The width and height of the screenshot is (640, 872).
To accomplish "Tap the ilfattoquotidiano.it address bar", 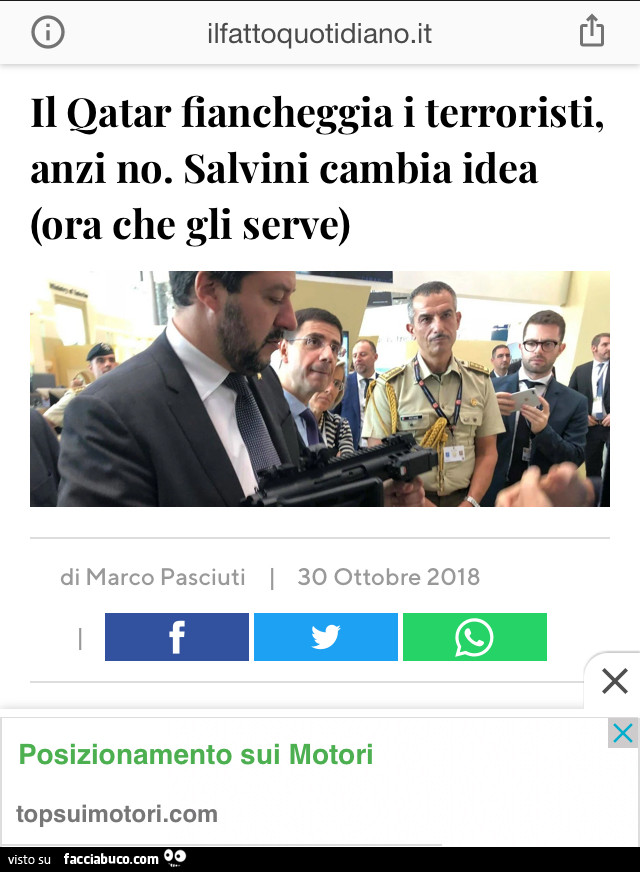I will [x=319, y=34].
